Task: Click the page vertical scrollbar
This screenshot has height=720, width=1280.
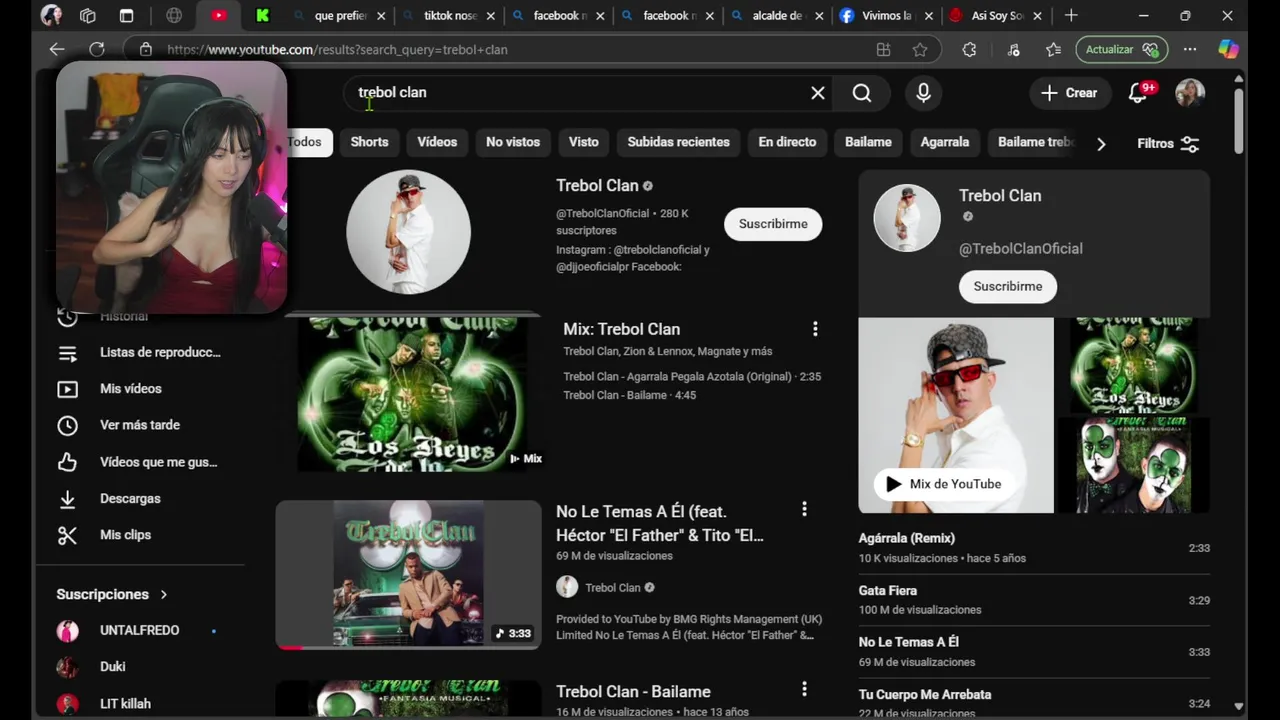Action: (x=1239, y=122)
